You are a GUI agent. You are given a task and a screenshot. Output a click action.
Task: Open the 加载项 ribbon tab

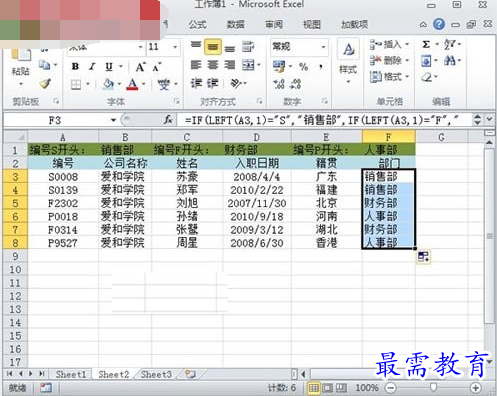[x=354, y=24]
